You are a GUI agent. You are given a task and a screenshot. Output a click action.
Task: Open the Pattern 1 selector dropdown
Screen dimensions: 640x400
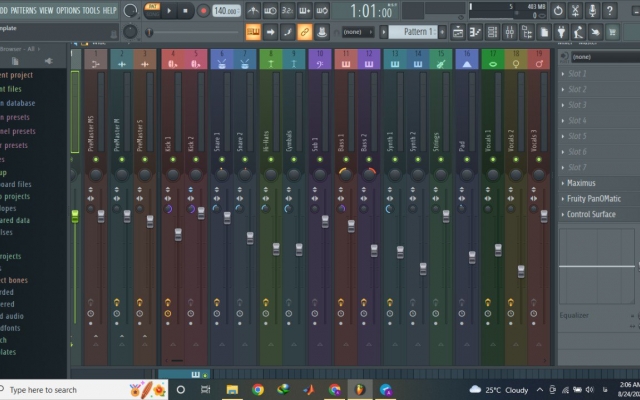413,32
